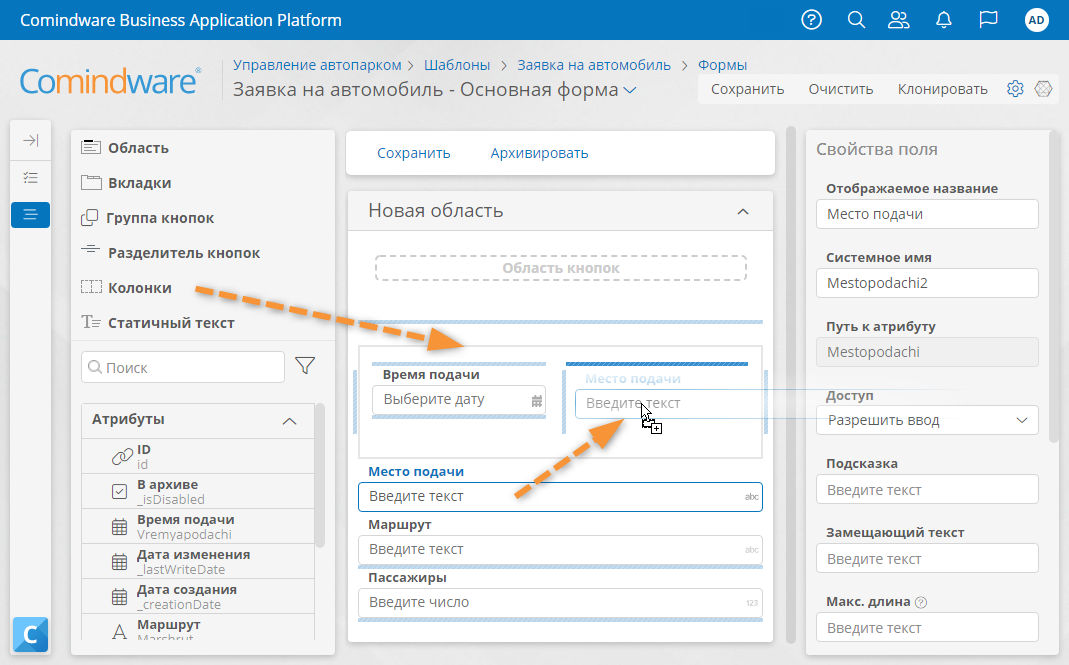Image resolution: width=1069 pixels, height=665 pixels.
Task: Click Подсказка input field
Action: coord(927,490)
